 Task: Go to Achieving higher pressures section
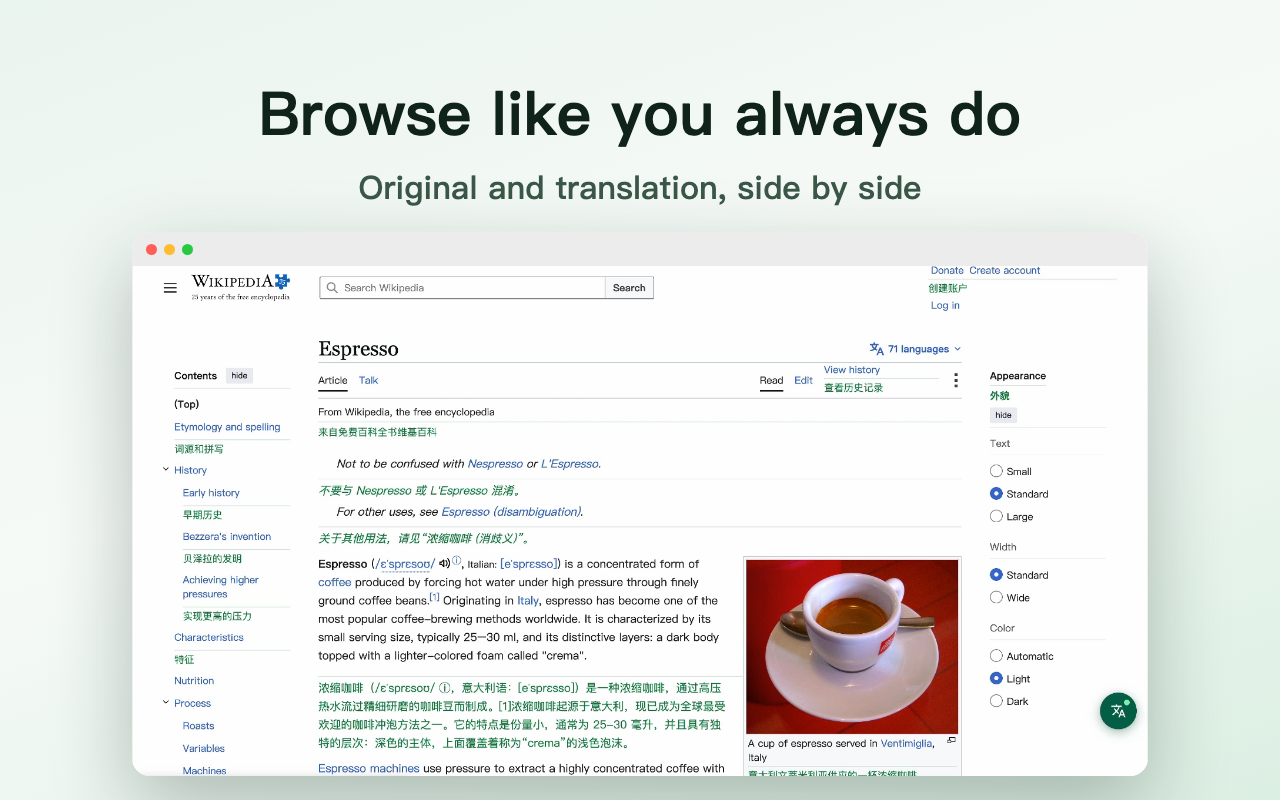click(x=221, y=587)
